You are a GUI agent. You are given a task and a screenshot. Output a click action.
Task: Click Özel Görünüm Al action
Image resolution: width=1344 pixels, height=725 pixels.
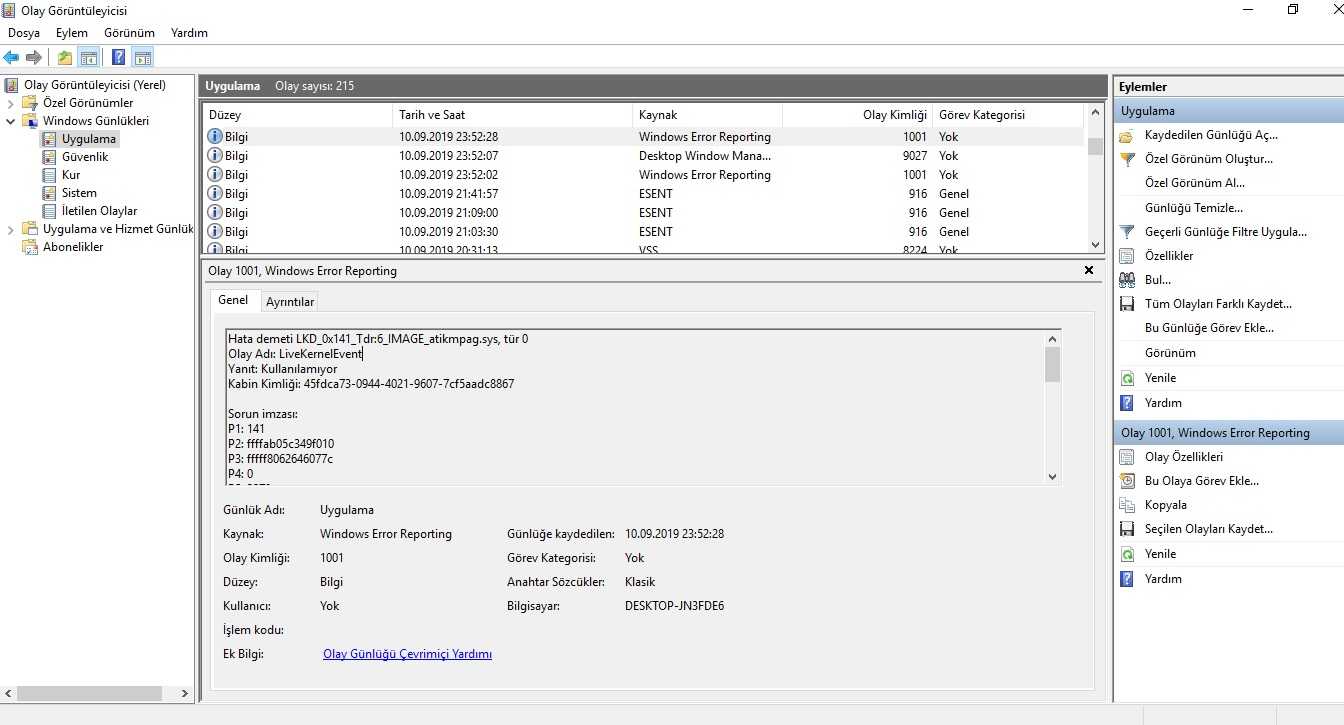click(1195, 183)
